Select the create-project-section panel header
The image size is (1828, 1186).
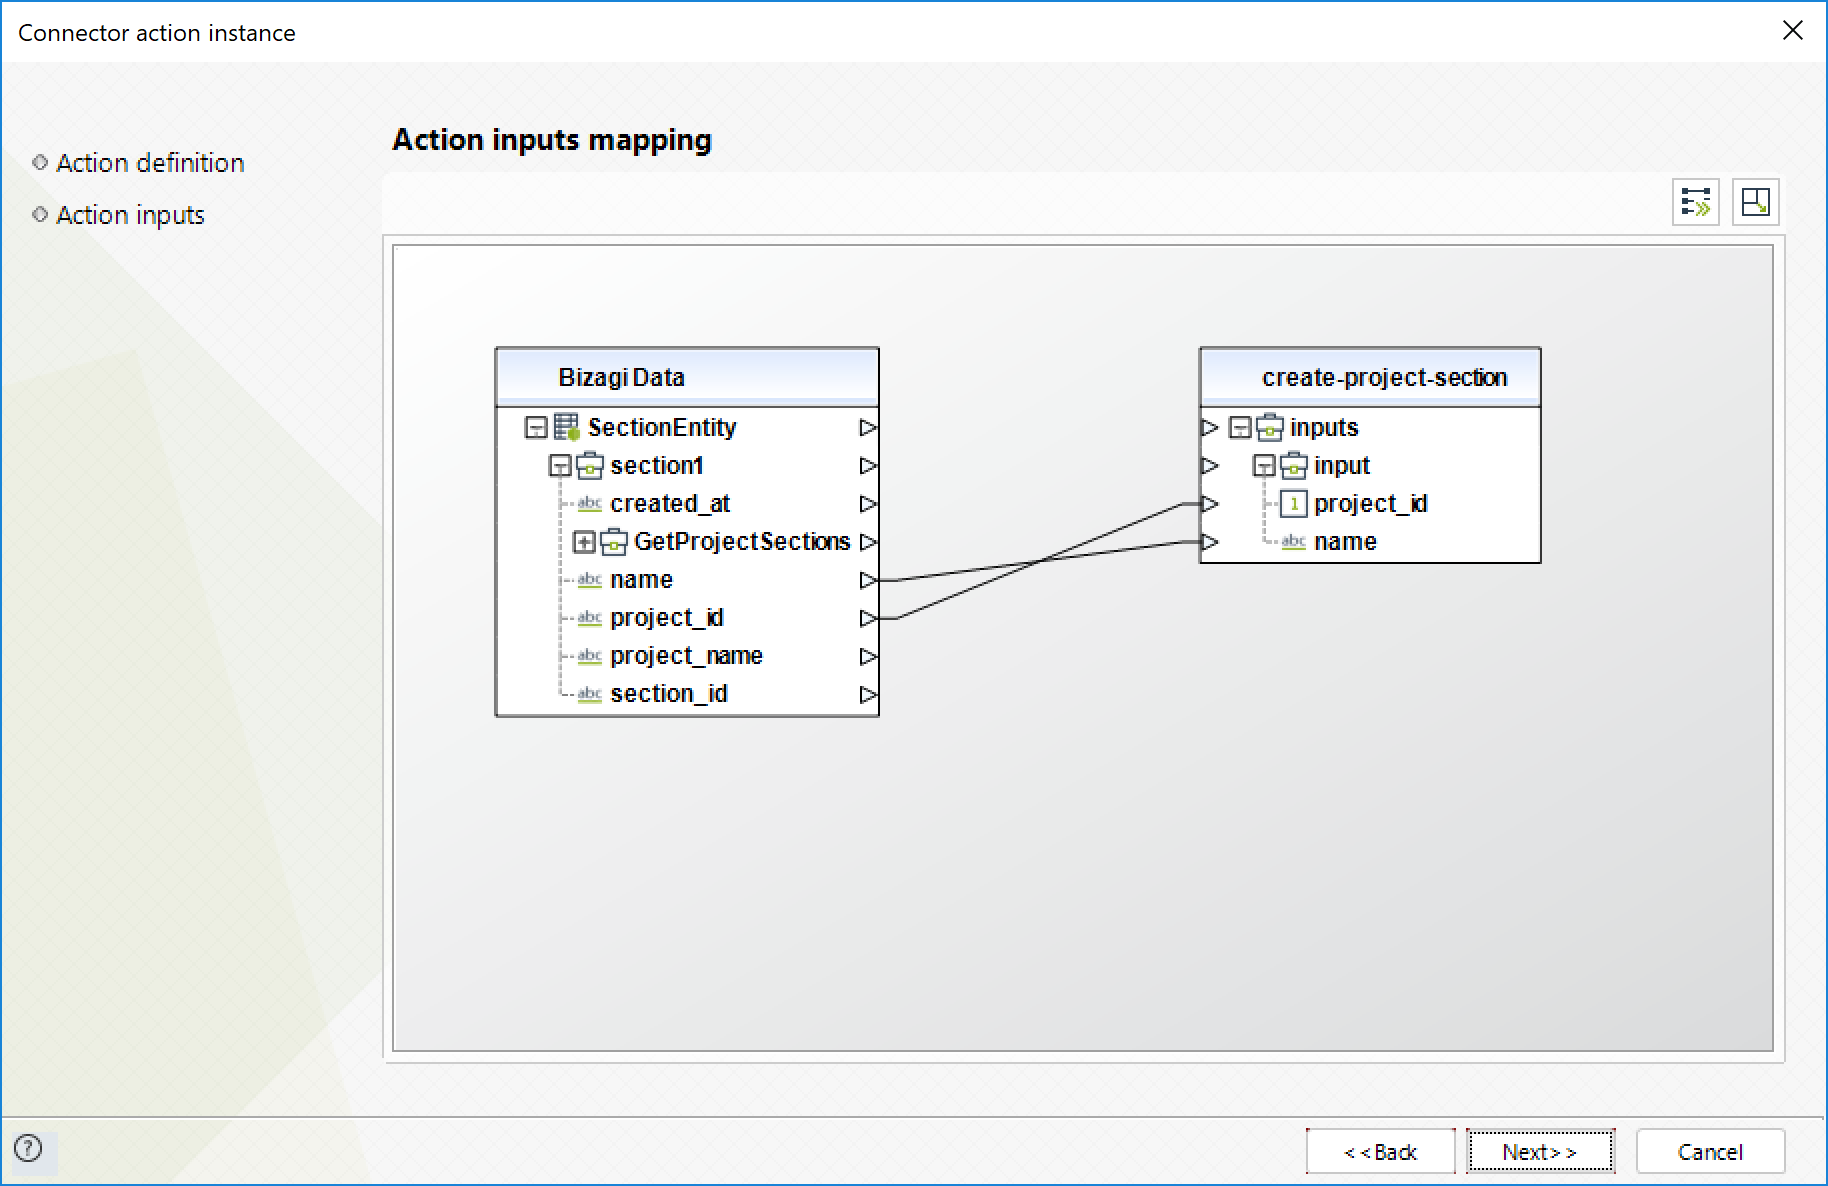[1370, 377]
